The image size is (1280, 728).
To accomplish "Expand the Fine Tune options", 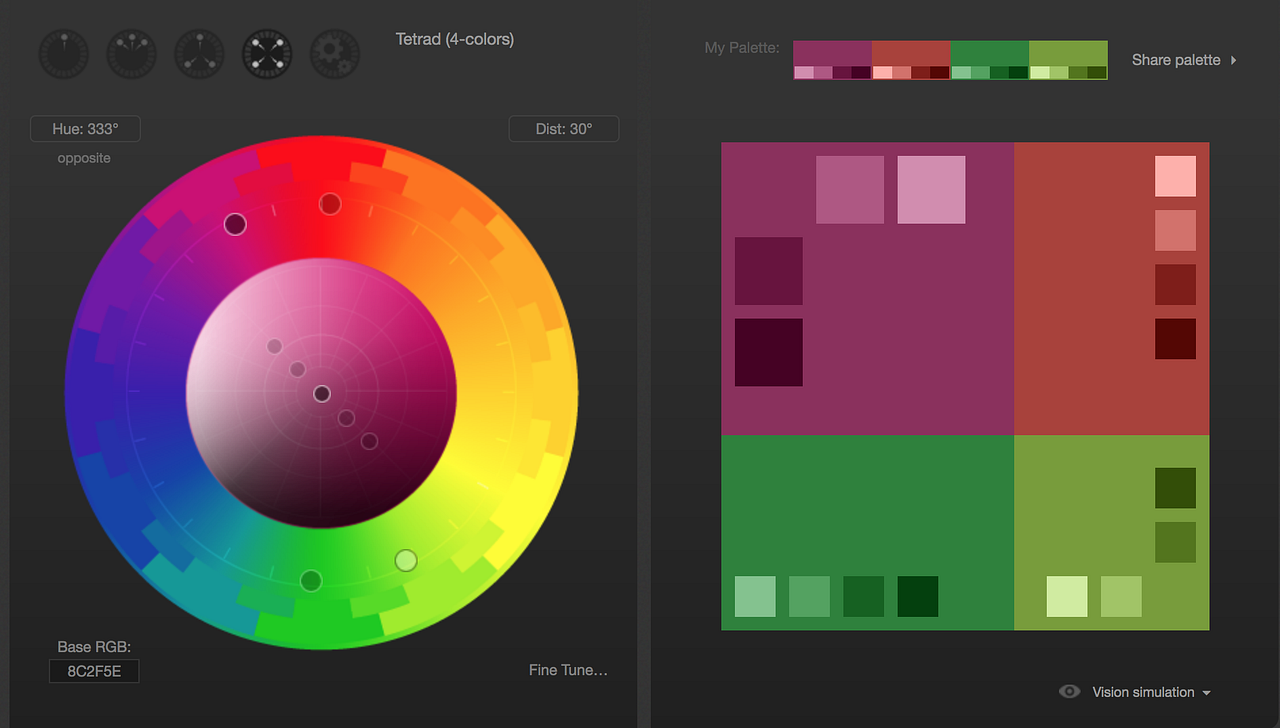I will coord(568,670).
